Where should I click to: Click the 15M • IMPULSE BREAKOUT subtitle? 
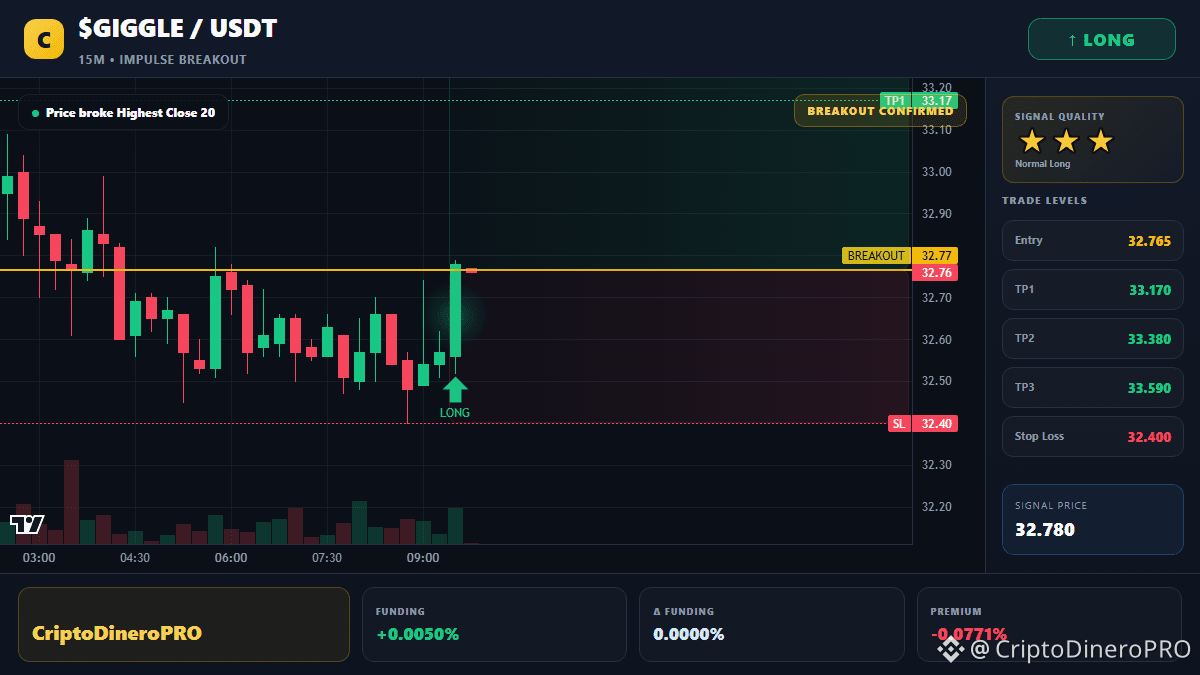tap(162, 60)
